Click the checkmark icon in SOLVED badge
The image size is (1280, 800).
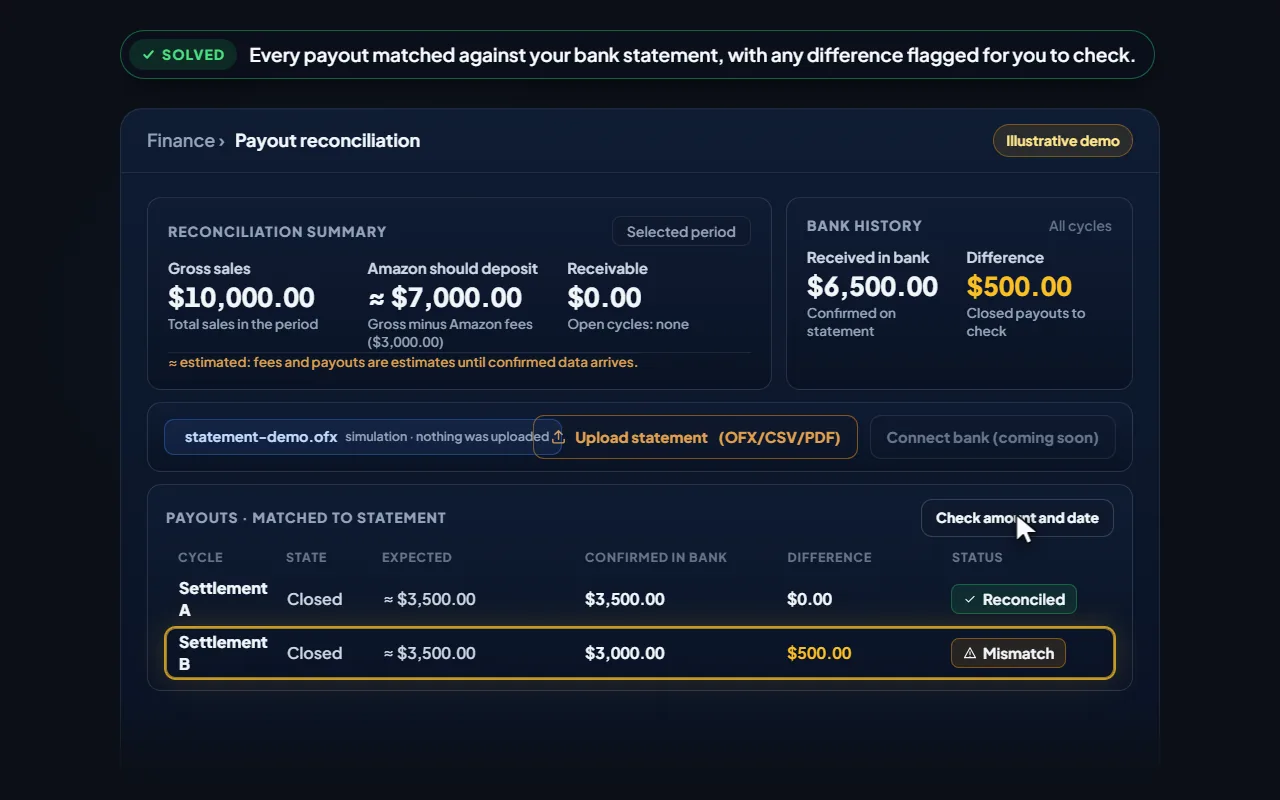148,55
